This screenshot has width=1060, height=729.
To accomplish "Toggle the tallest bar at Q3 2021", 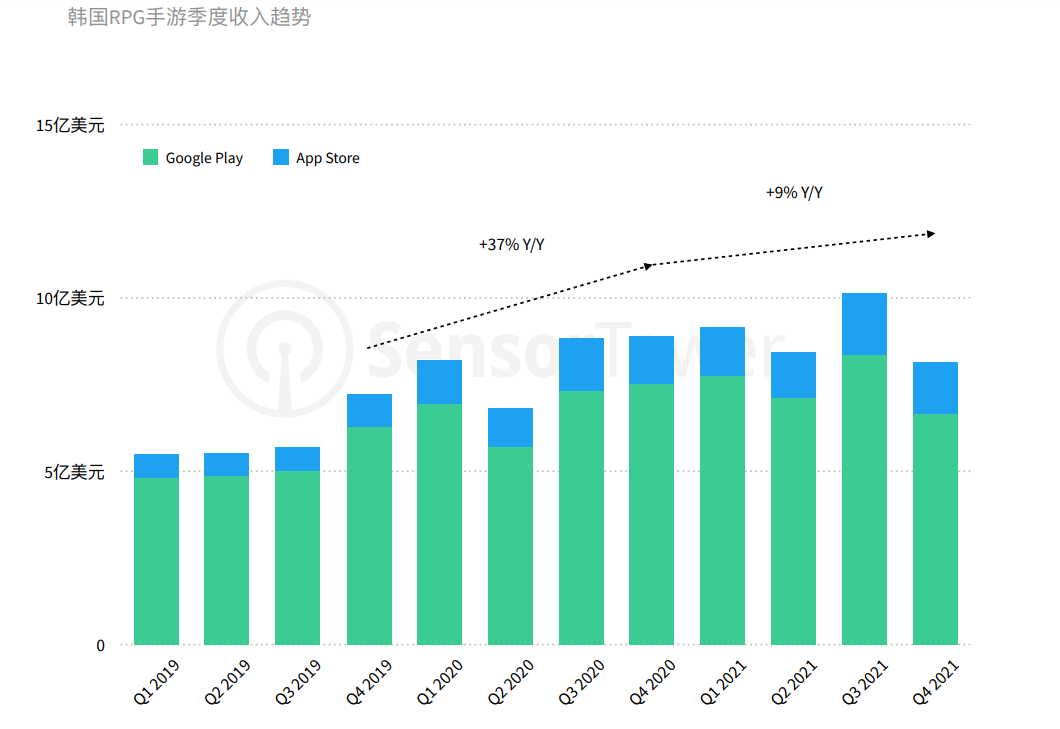I will tap(866, 470).
